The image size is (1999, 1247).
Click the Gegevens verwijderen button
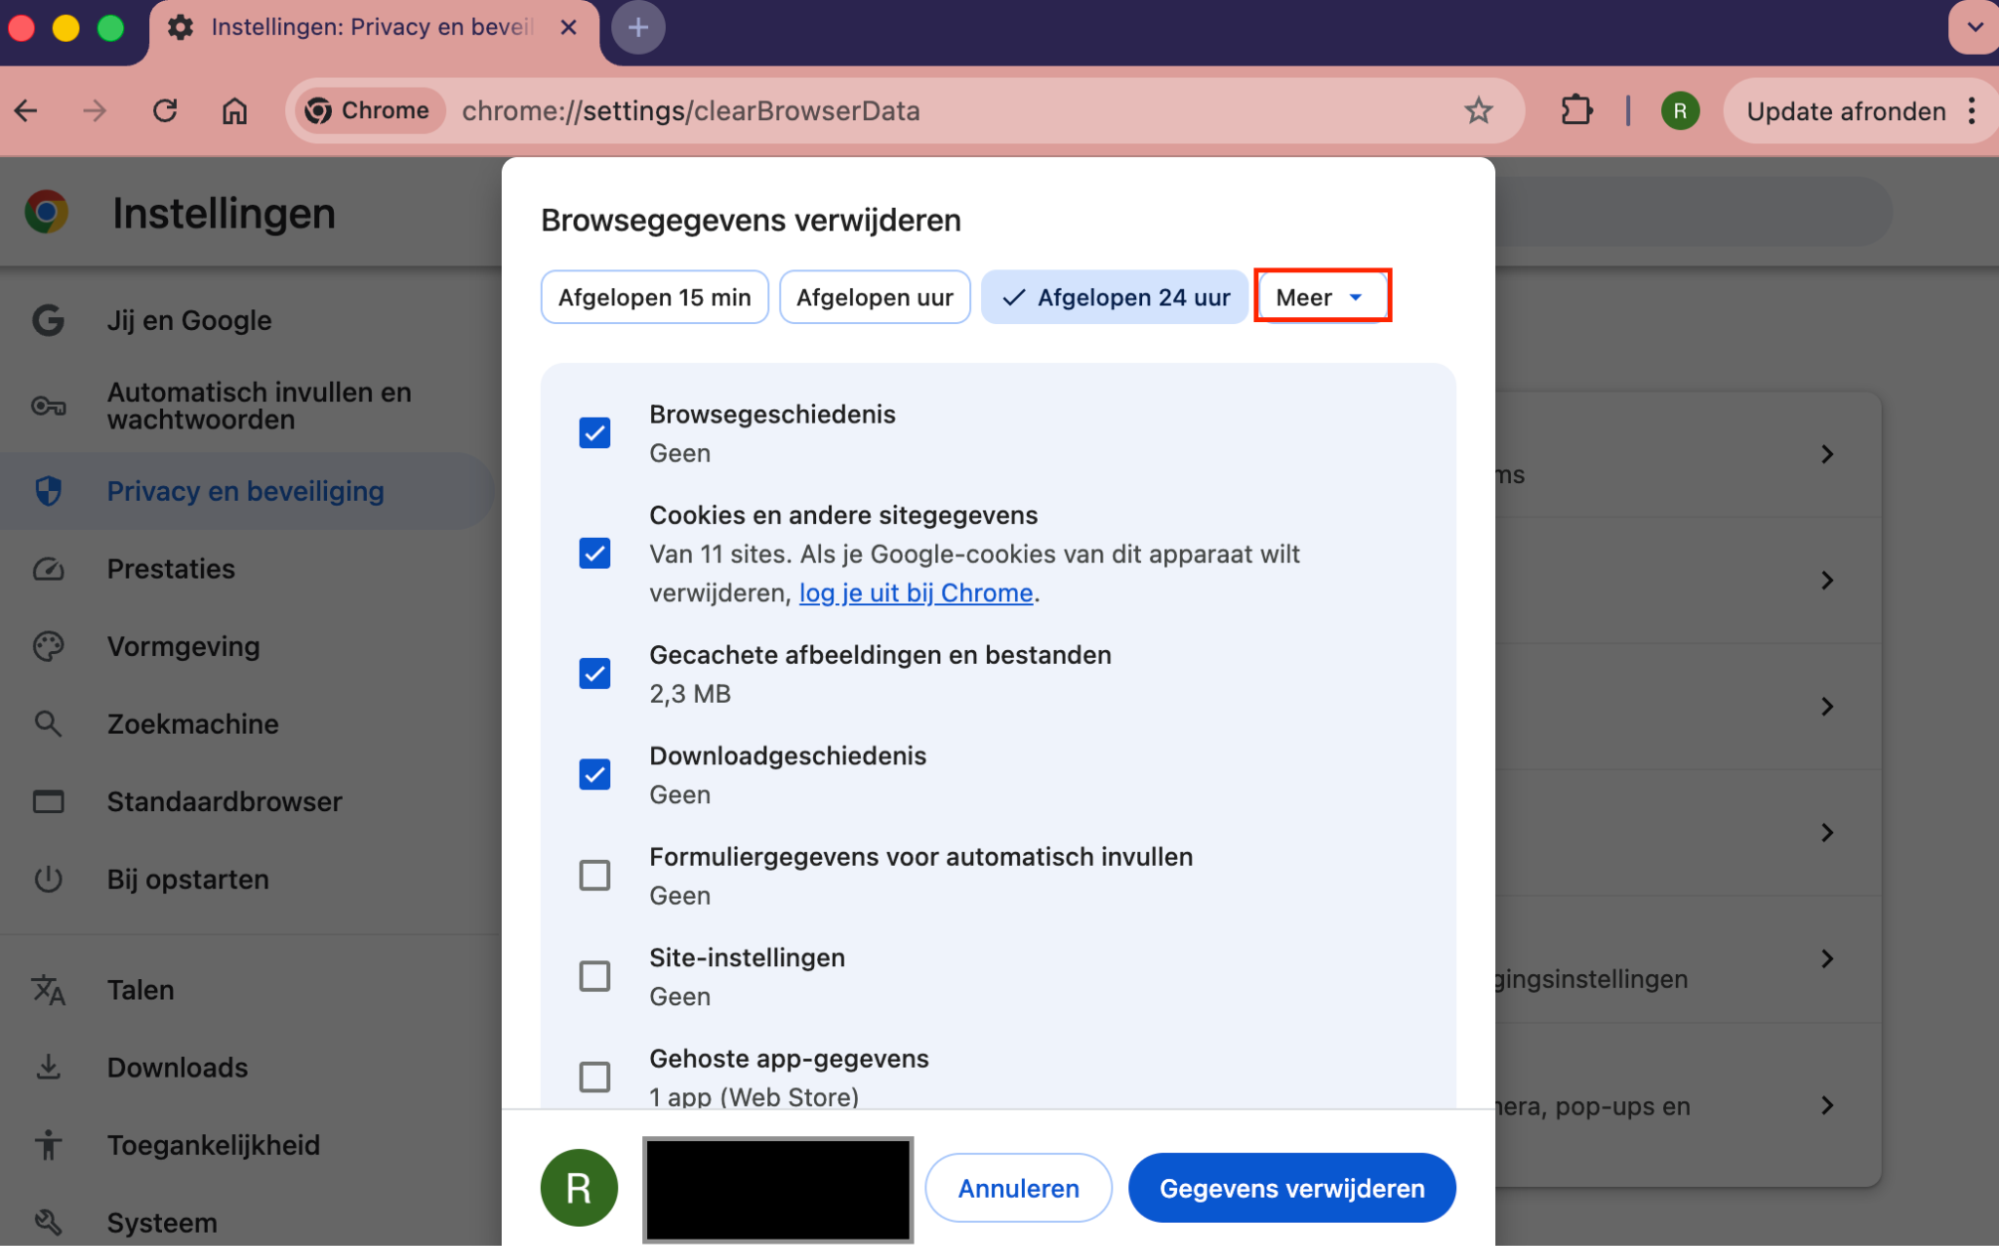[1292, 1188]
